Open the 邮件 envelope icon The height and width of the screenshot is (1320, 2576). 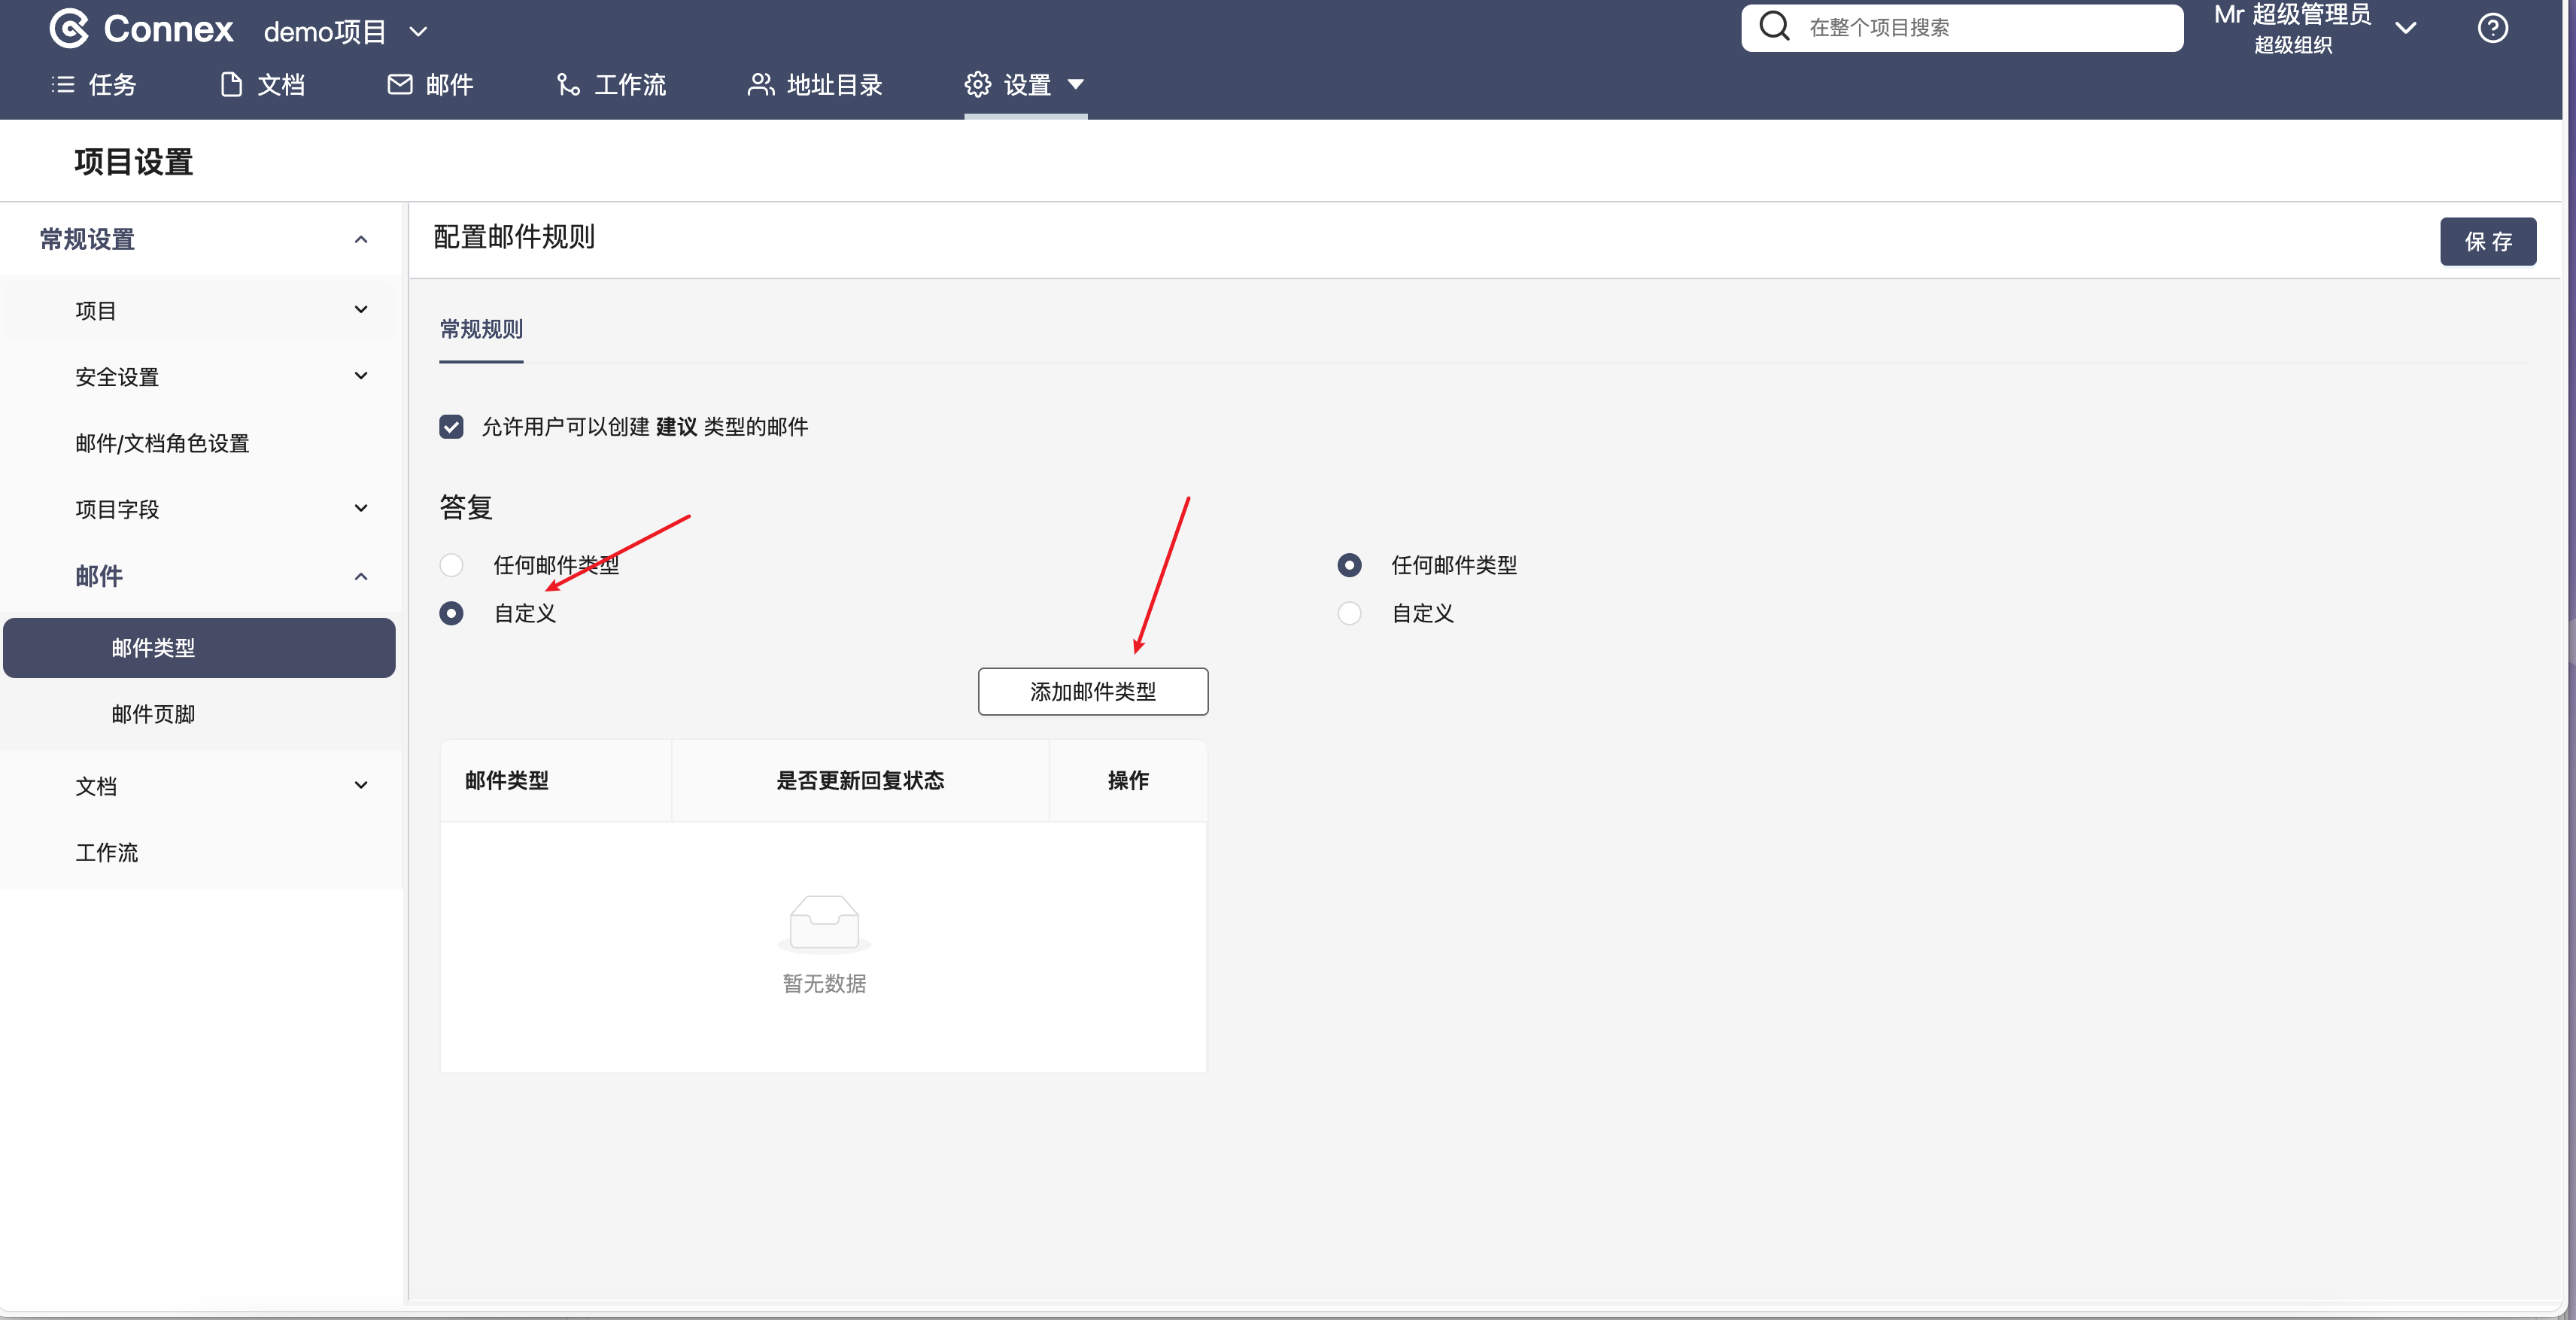[x=399, y=85]
